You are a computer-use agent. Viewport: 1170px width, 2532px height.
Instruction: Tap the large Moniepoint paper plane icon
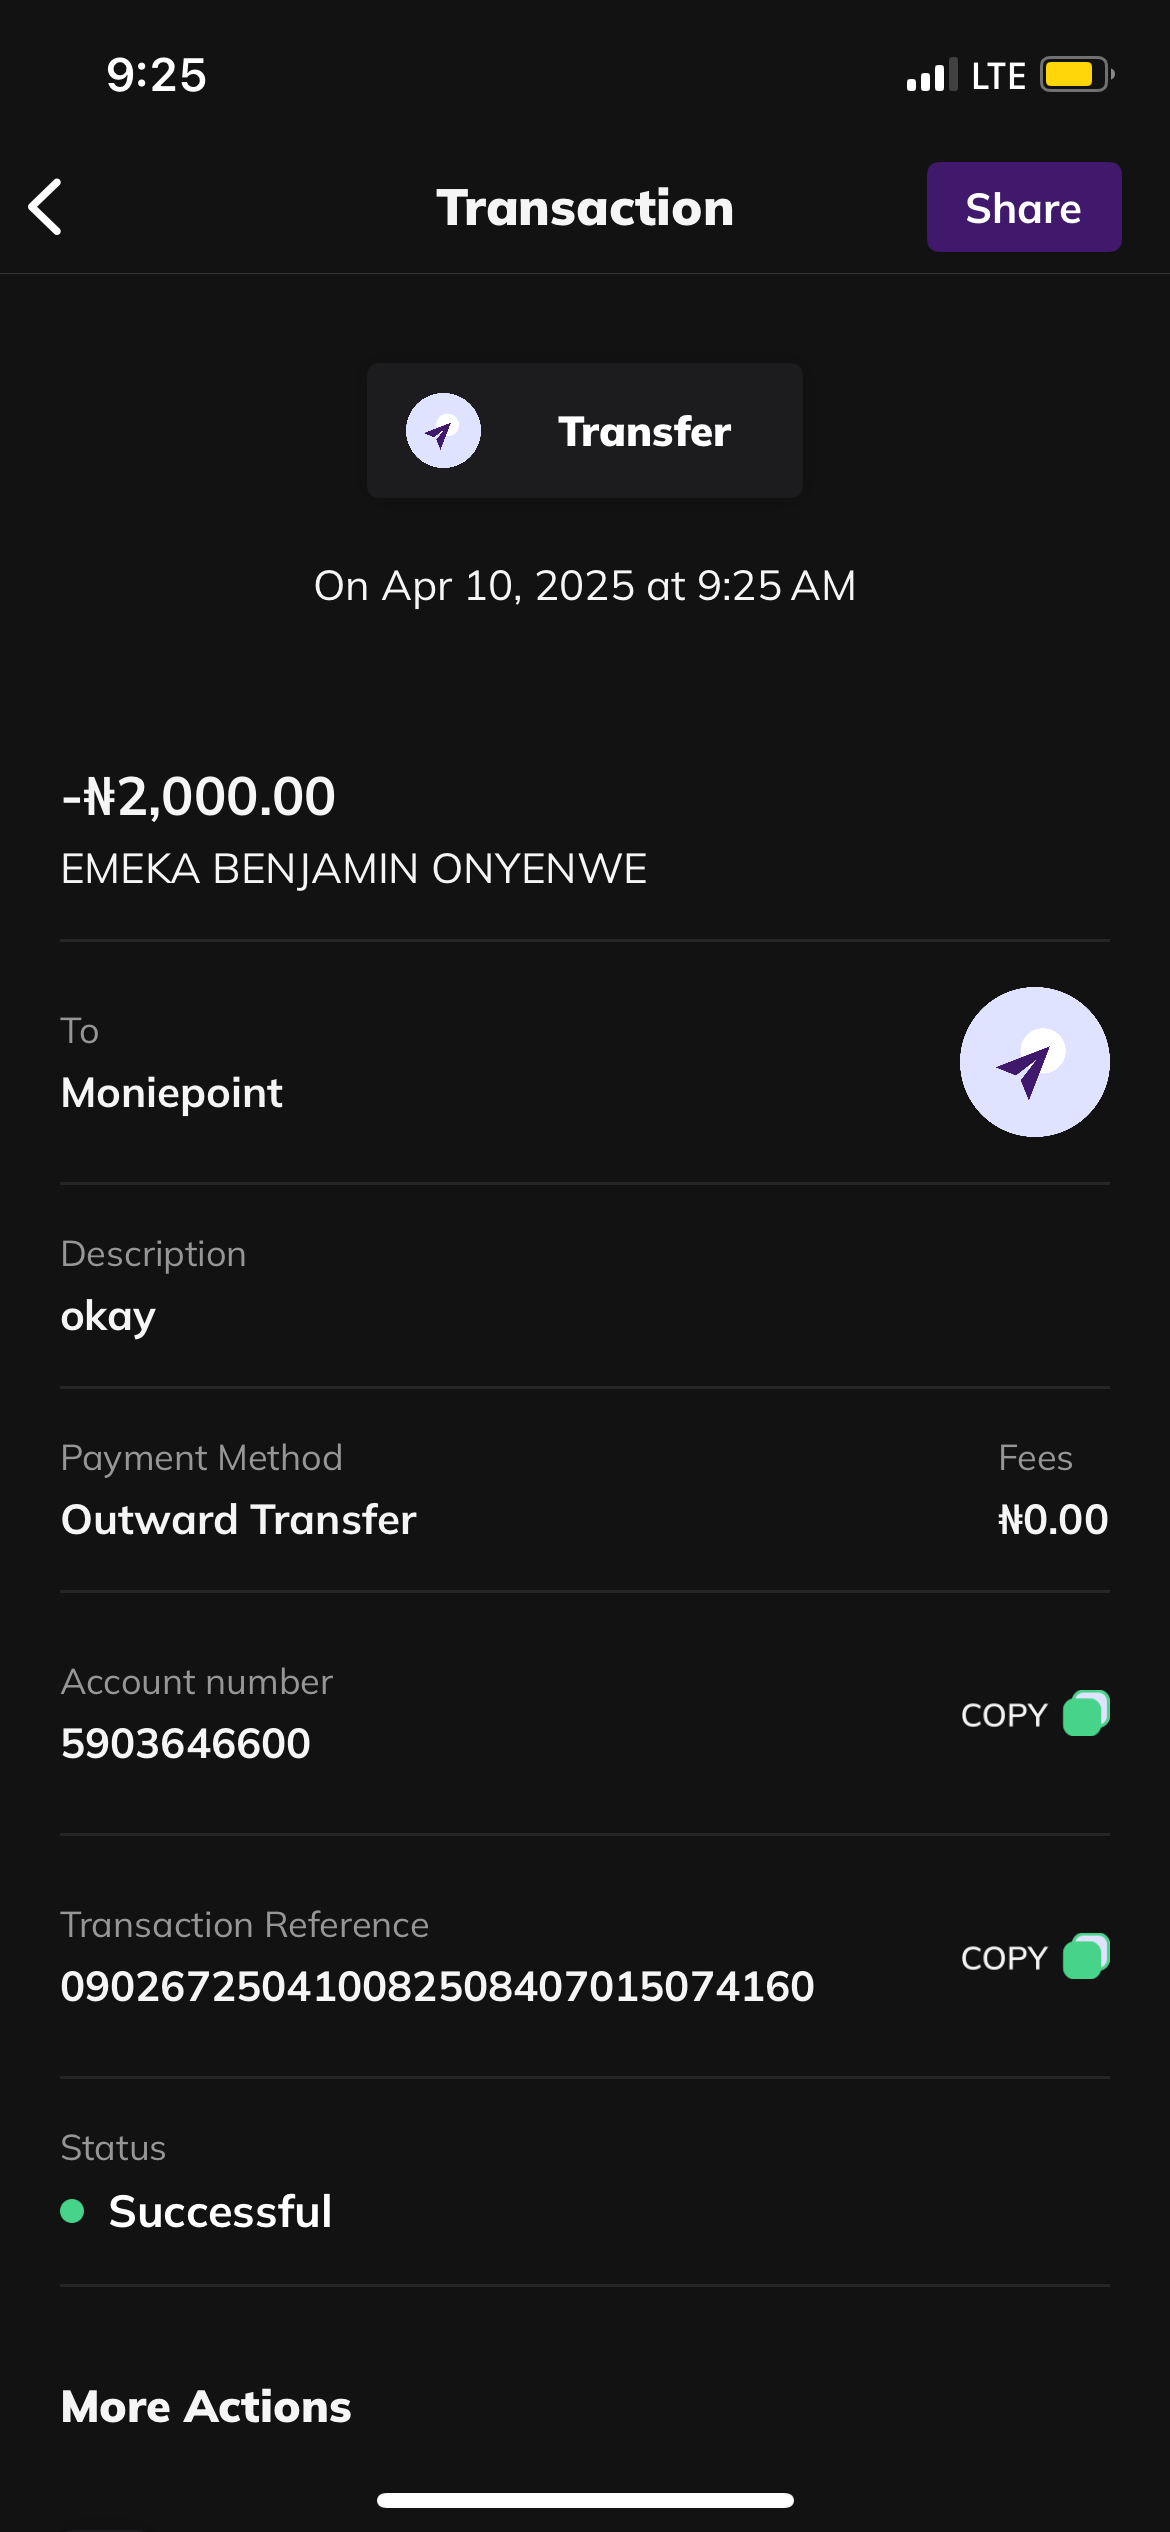(x=1034, y=1062)
